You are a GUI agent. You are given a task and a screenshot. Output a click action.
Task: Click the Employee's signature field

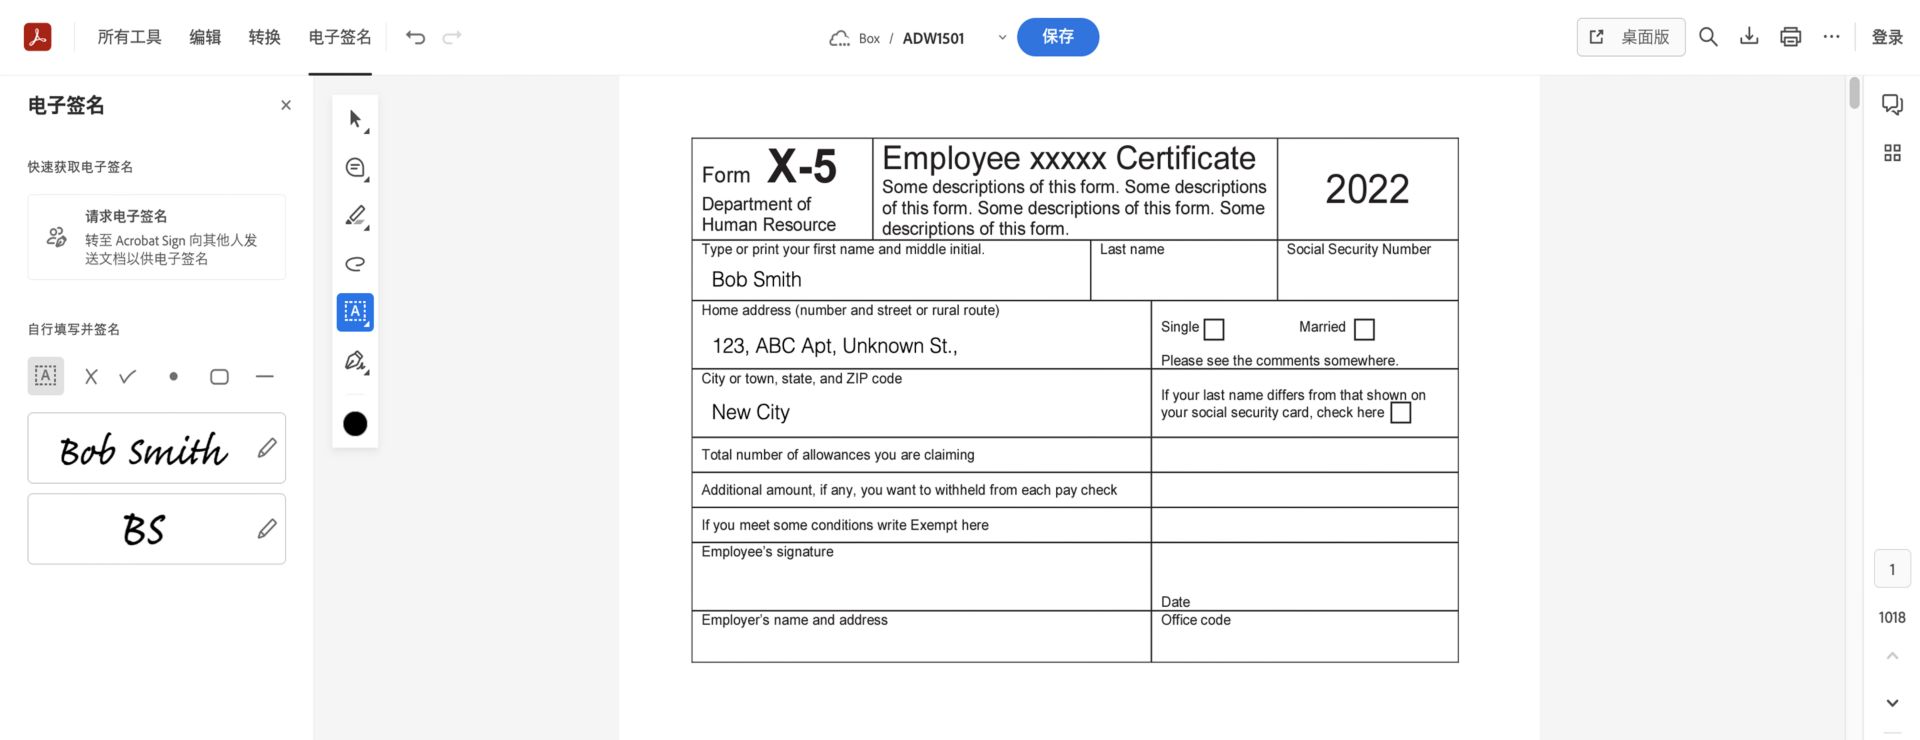coord(921,577)
